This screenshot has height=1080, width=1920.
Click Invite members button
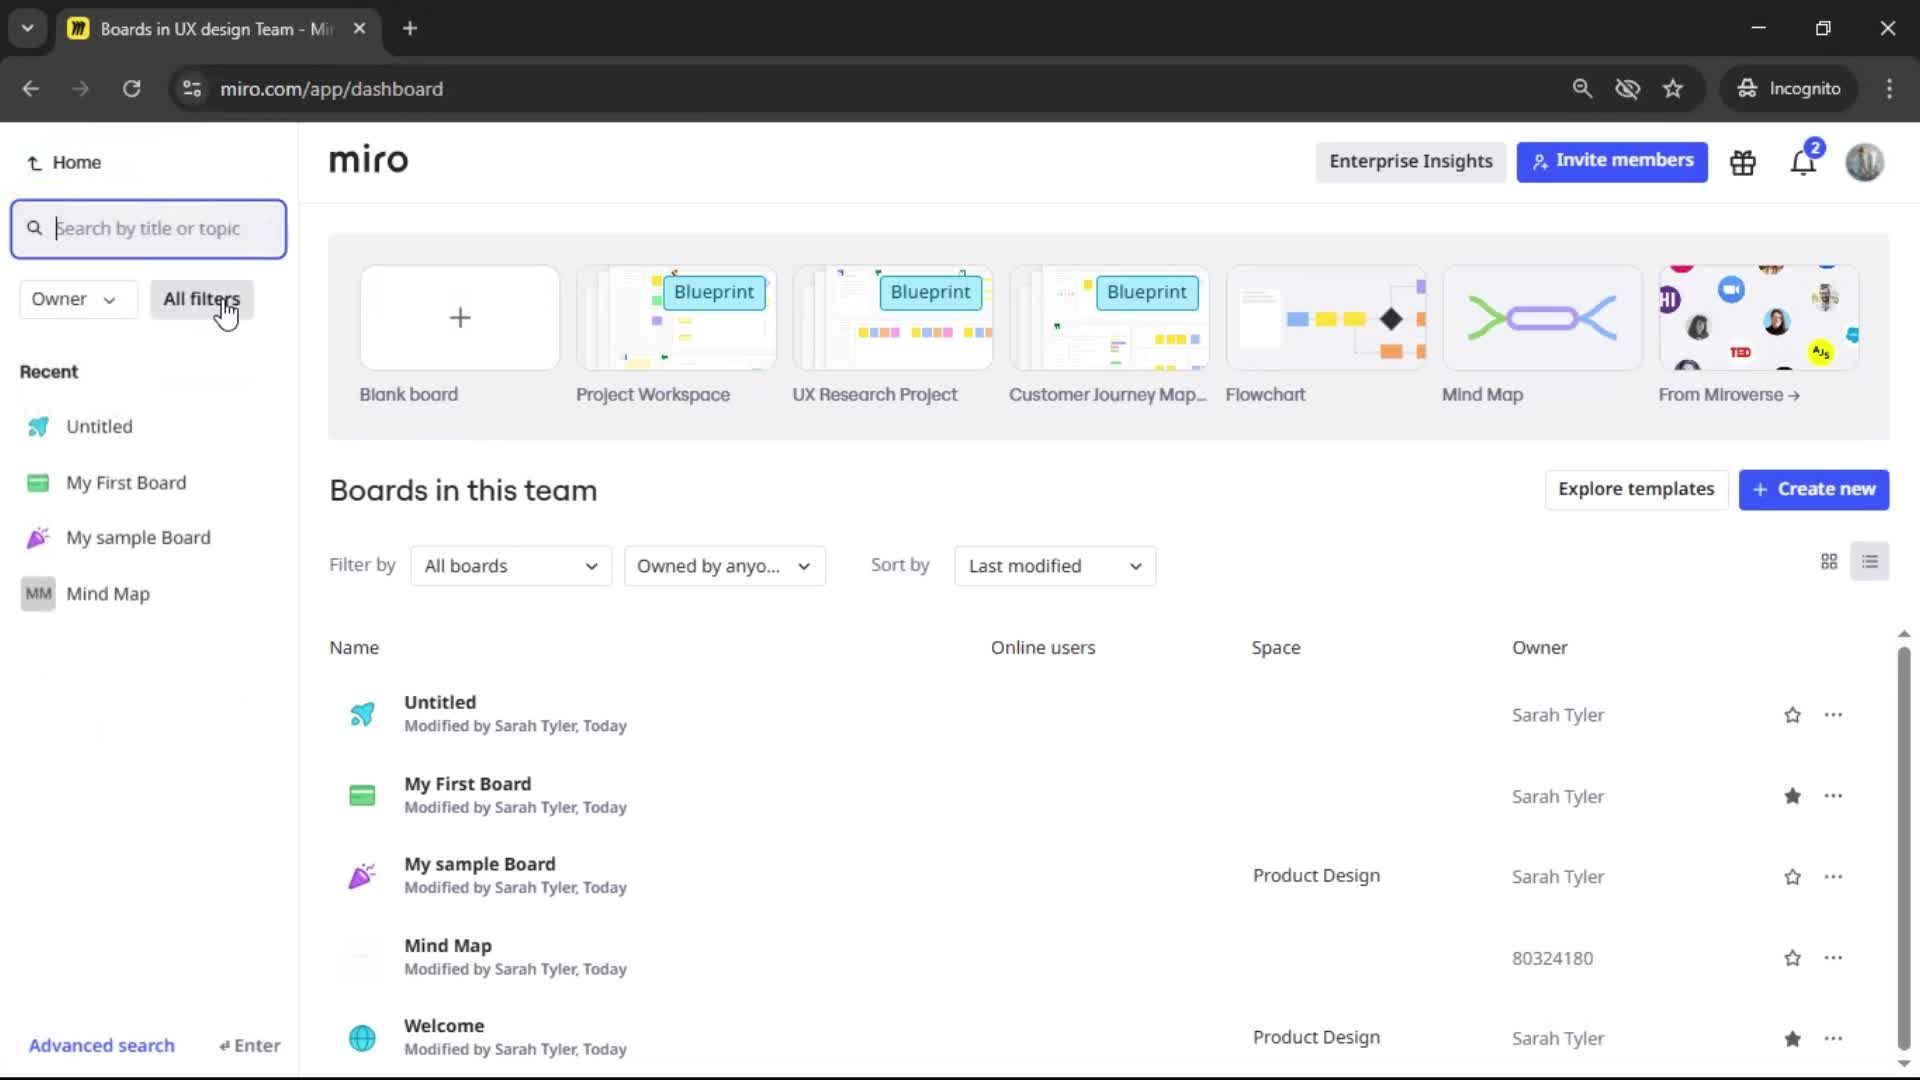1612,161
